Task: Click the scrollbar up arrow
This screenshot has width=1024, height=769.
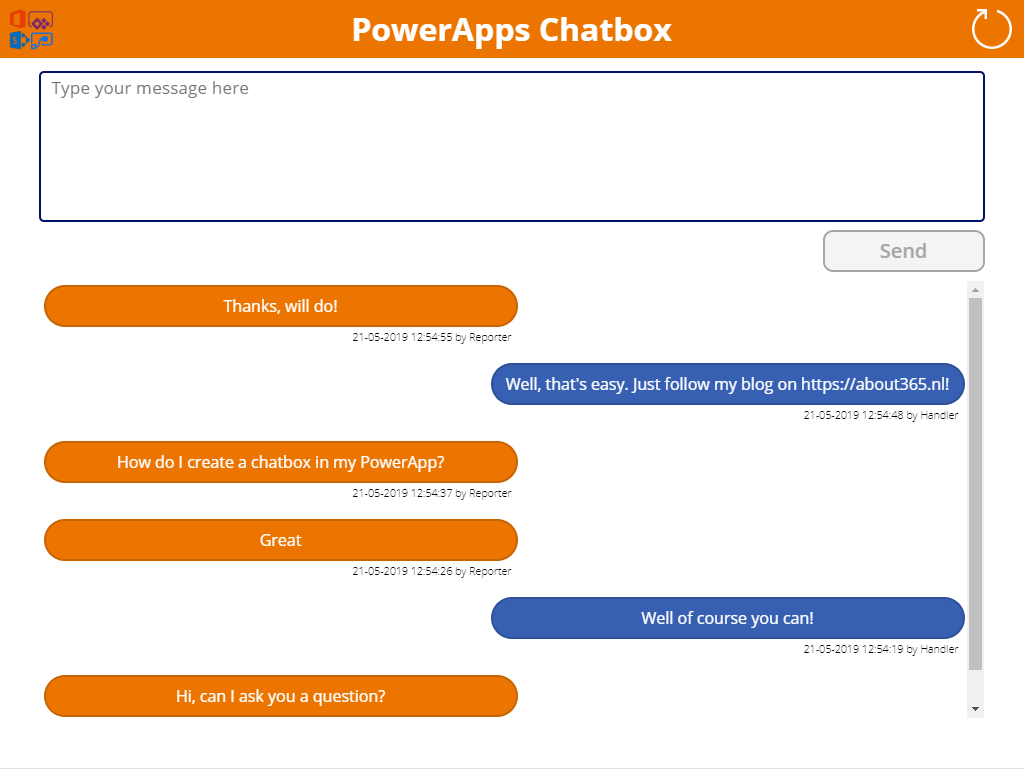Action: click(975, 289)
